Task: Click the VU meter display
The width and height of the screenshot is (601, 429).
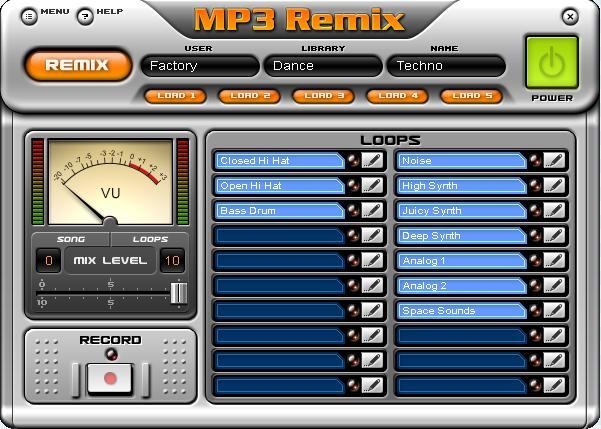Action: [x=110, y=182]
